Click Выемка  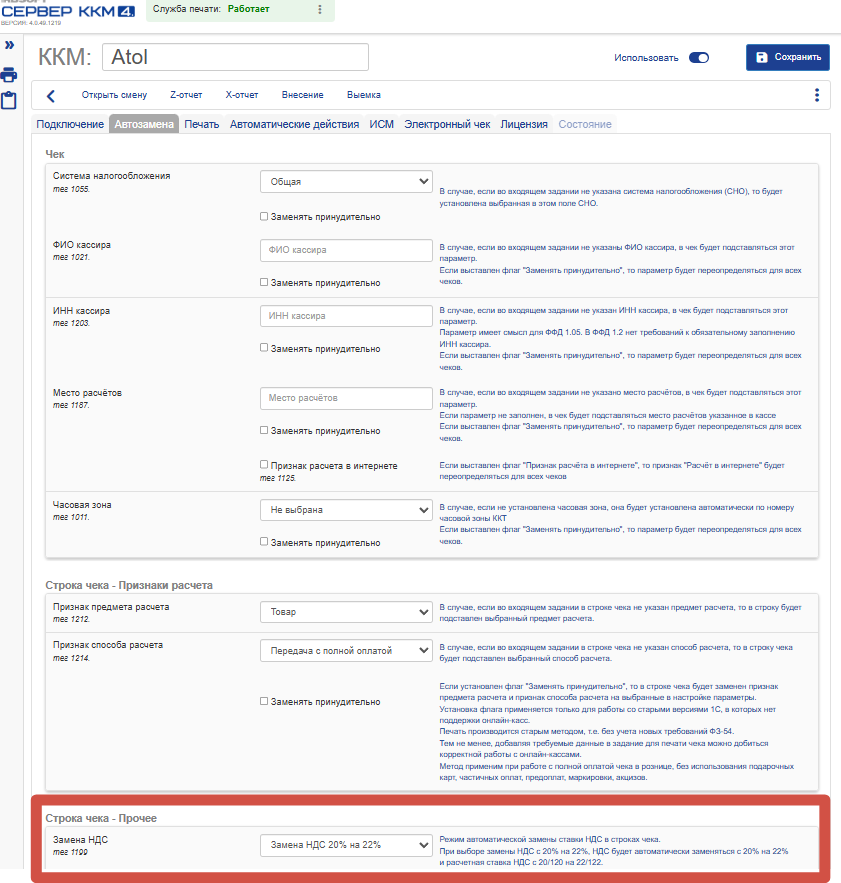[x=364, y=95]
